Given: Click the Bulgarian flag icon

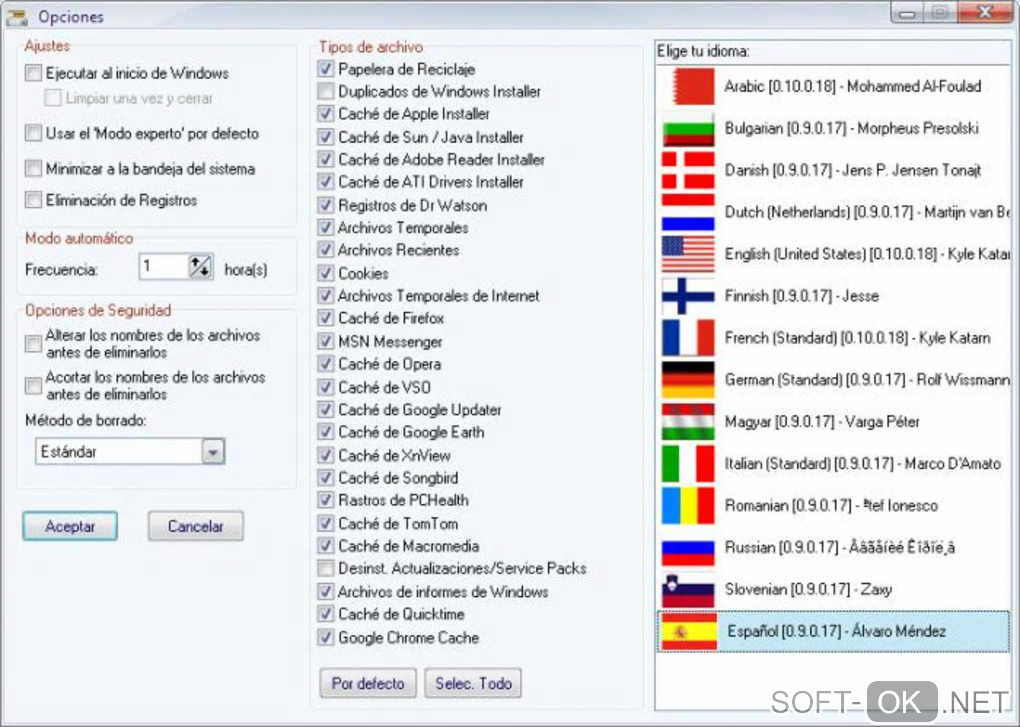Looking at the screenshot, I should [x=688, y=129].
